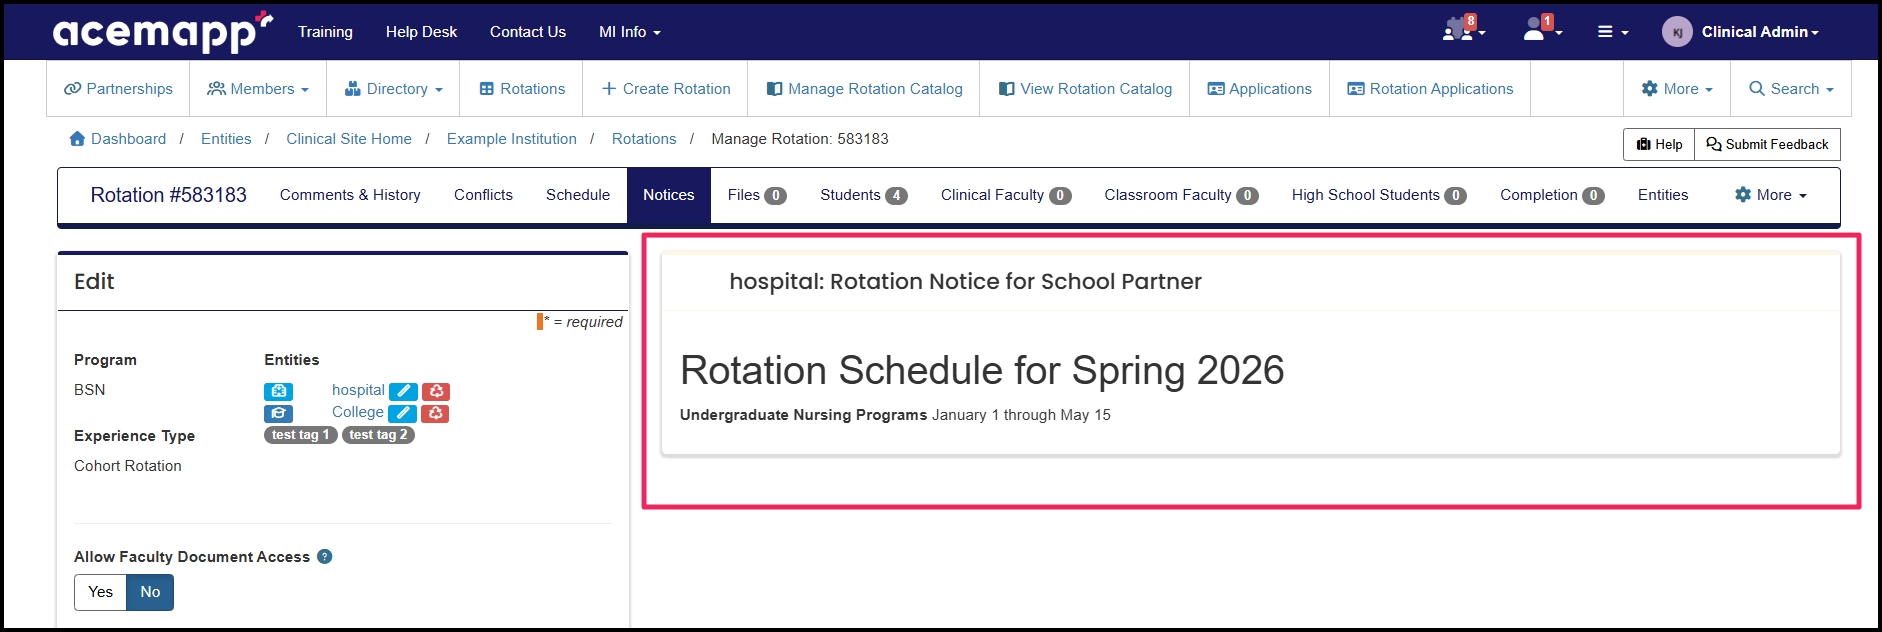This screenshot has width=1882, height=632.
Task: Open the Contact Us menu item
Action: pos(528,32)
